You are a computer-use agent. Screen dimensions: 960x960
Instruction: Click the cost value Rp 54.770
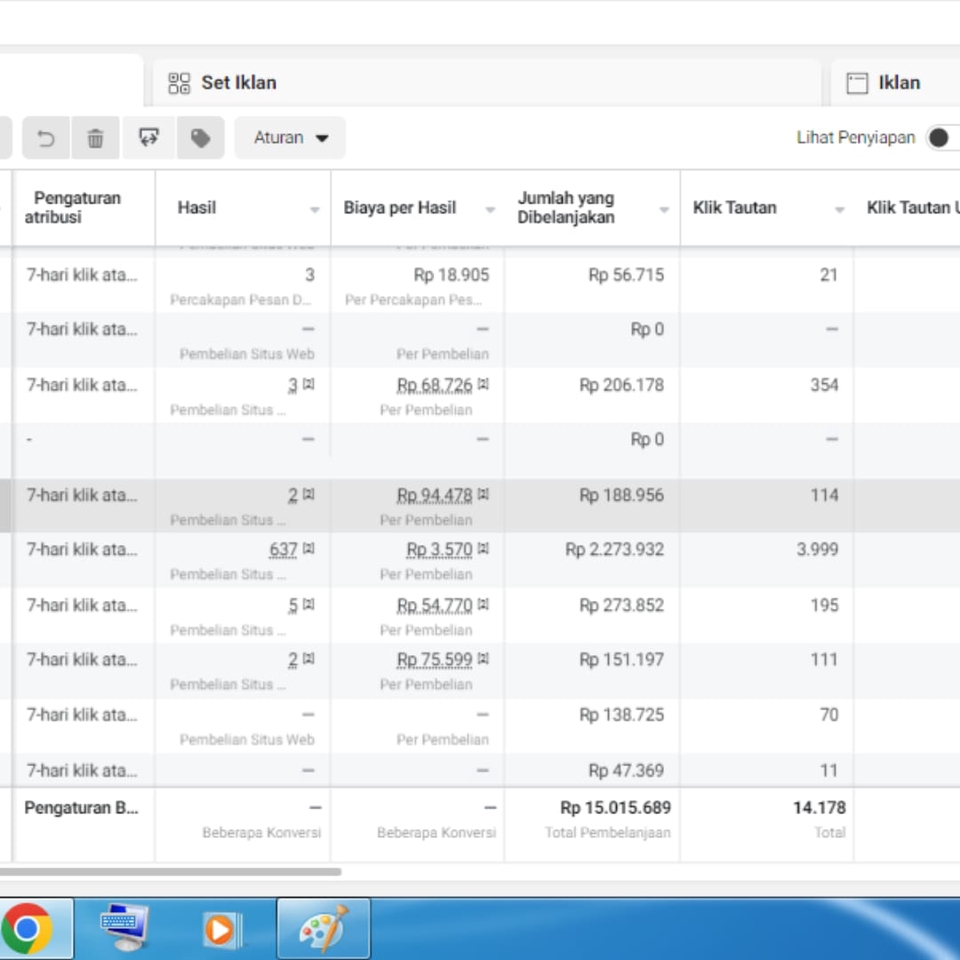coord(435,606)
